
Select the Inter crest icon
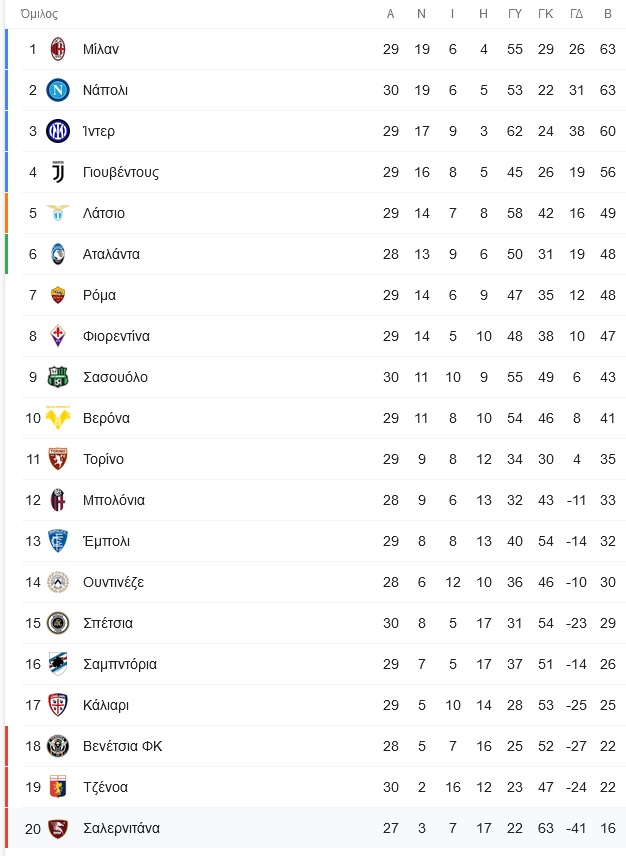coord(58,131)
